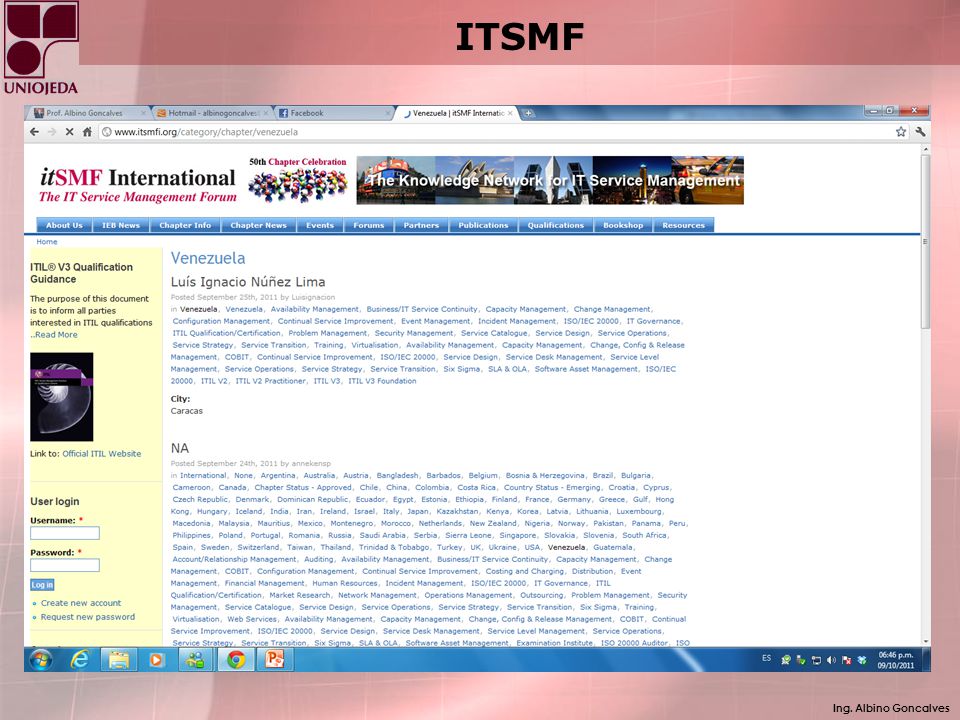Stop page loading with the X button
This screenshot has width=960, height=720.
pos(69,132)
